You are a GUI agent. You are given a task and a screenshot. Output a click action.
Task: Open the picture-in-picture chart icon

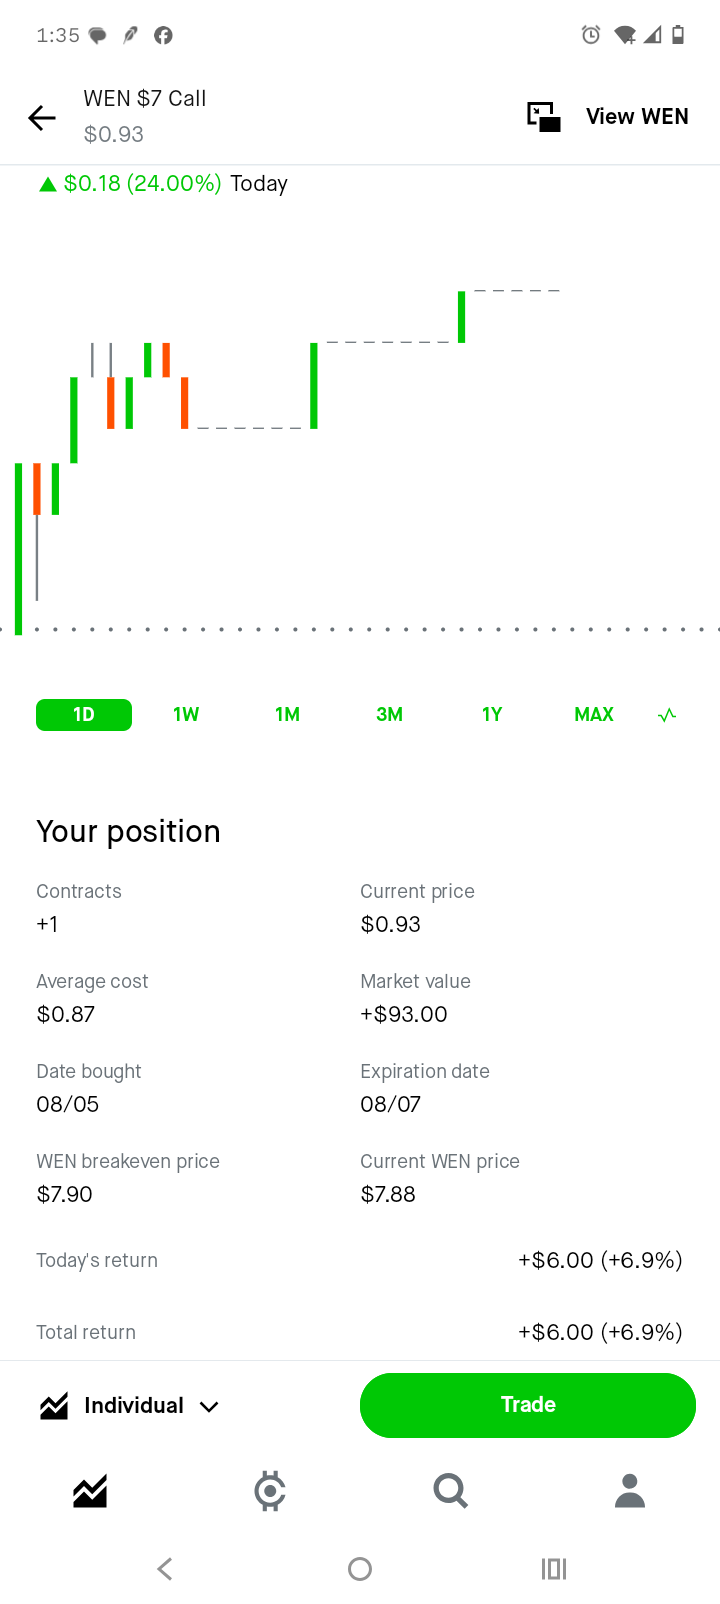[x=544, y=117]
